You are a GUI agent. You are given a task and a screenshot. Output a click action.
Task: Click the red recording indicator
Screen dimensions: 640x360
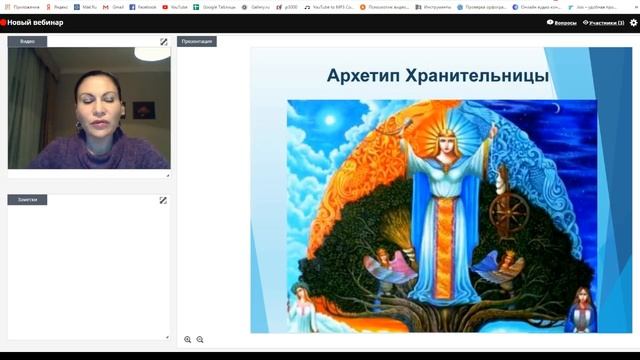3,22
